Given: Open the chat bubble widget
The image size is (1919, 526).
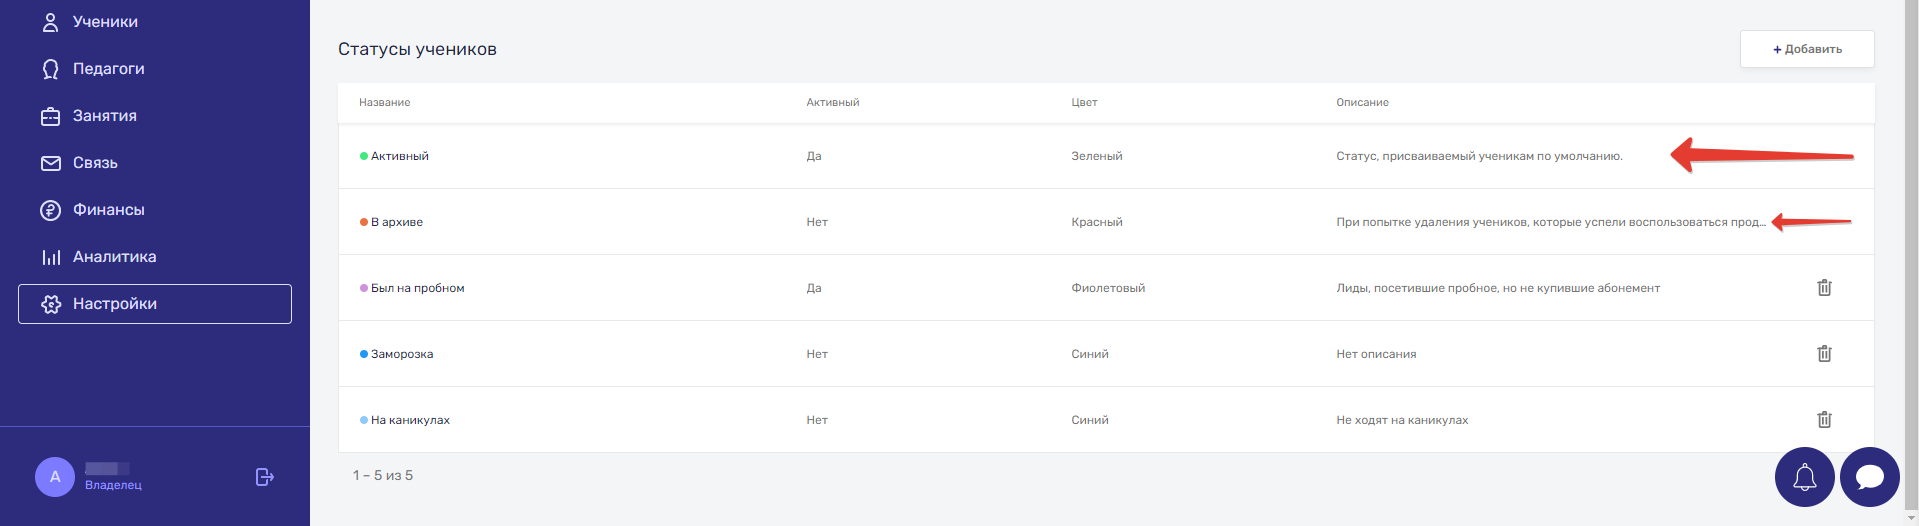Looking at the screenshot, I should tap(1870, 477).
